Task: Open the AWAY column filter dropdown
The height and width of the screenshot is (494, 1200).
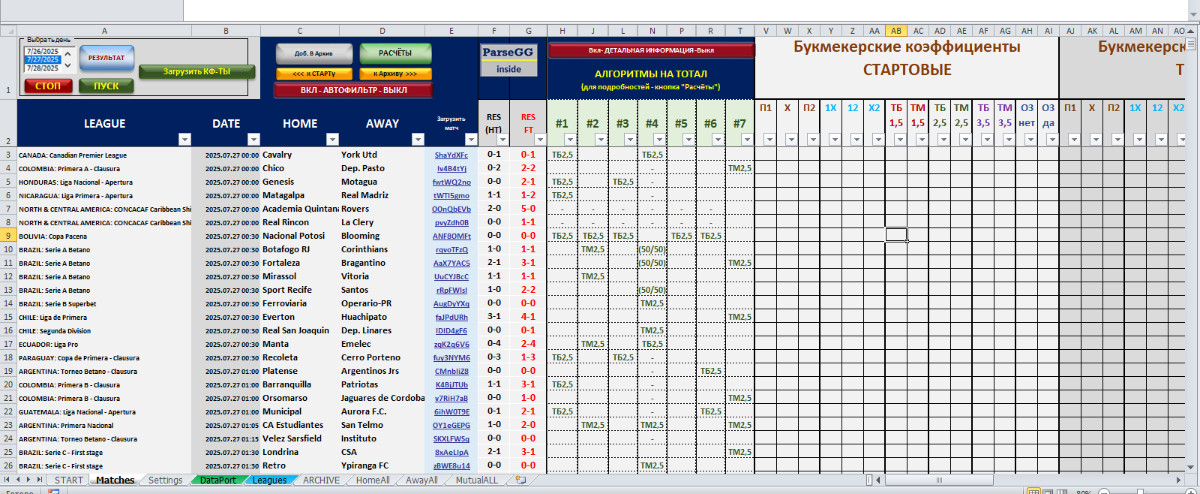Action: pyautogui.click(x=416, y=139)
